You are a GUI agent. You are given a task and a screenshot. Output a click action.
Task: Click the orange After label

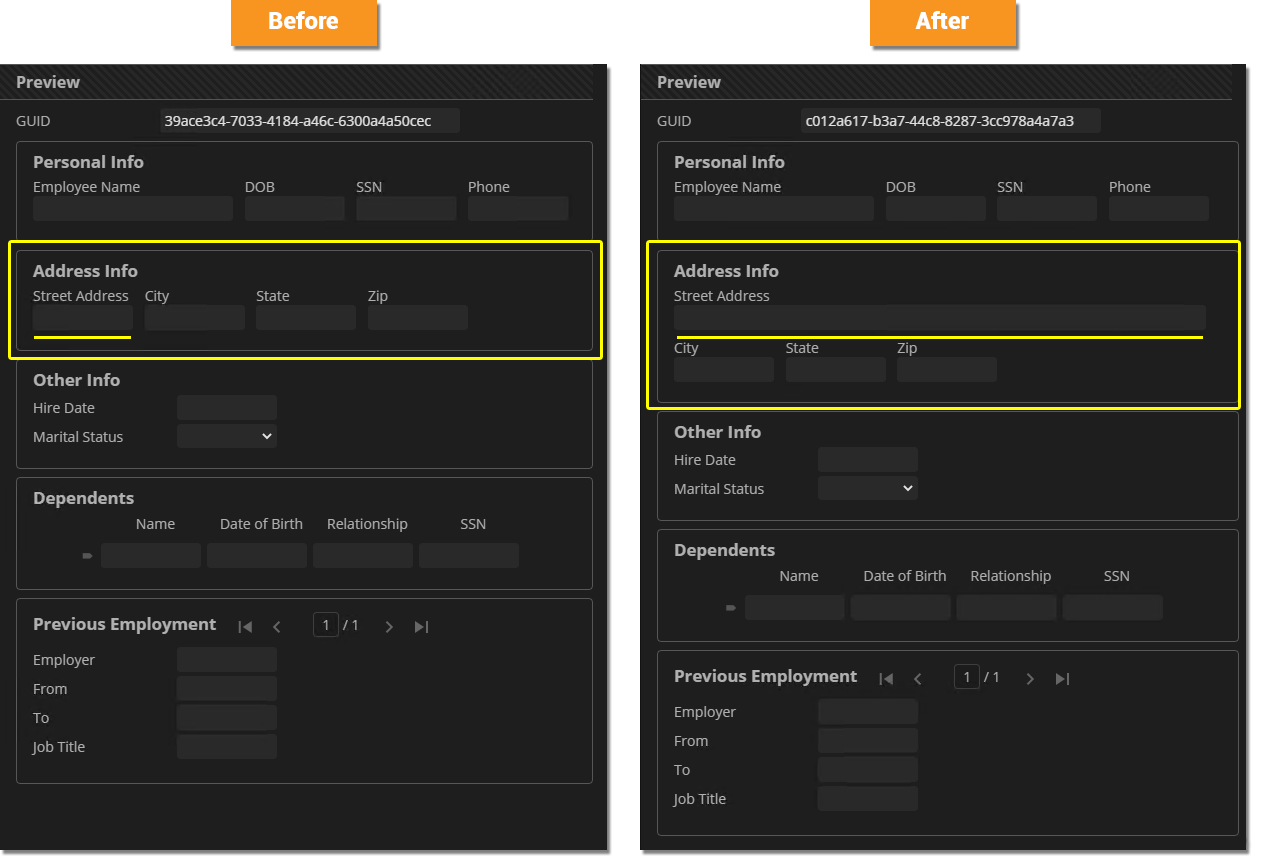coord(942,22)
